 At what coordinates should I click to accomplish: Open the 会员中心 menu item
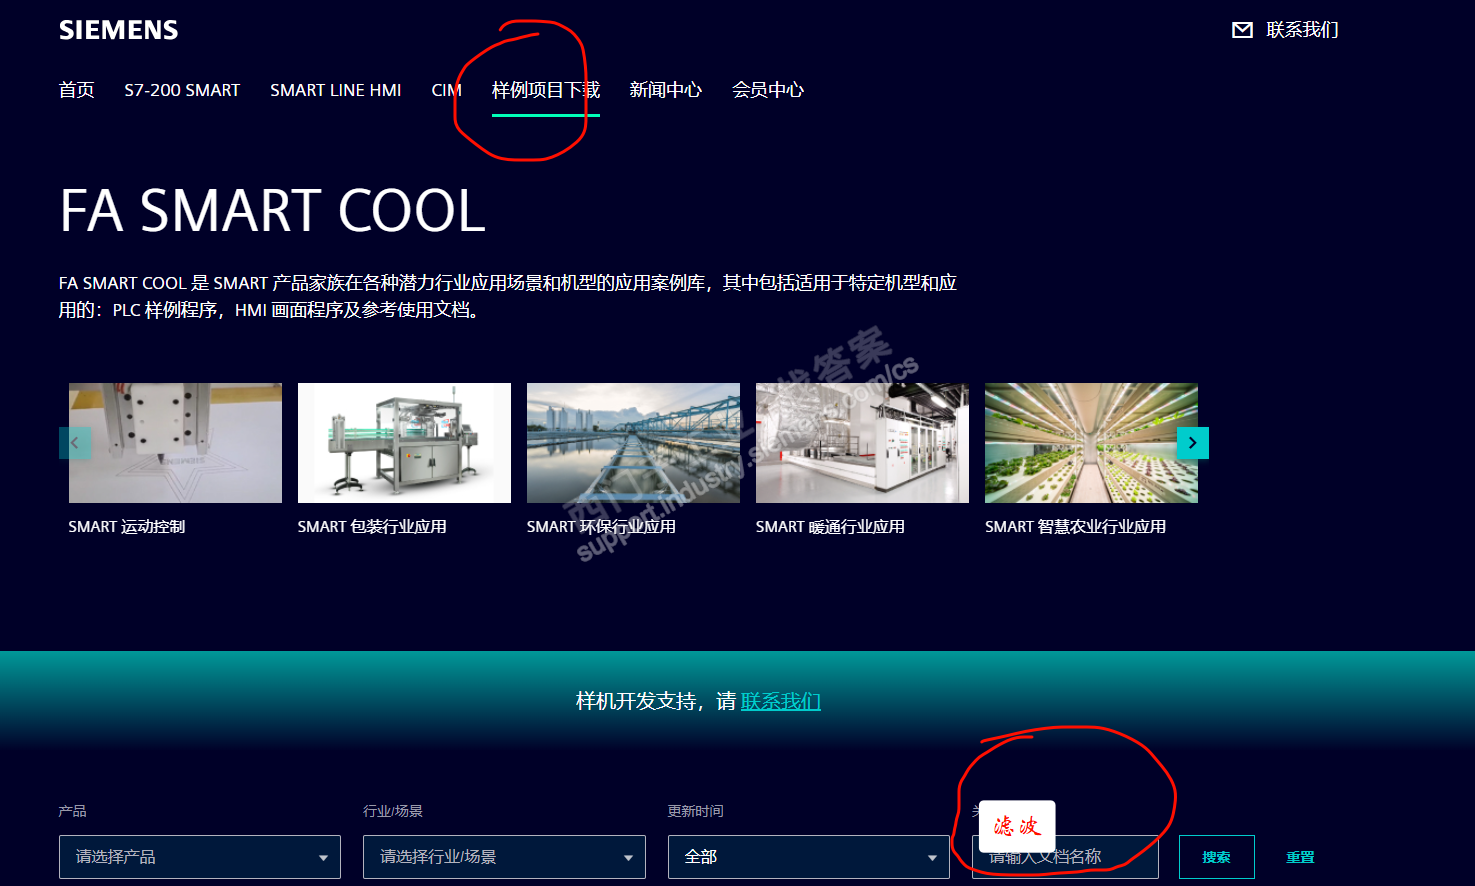[768, 90]
